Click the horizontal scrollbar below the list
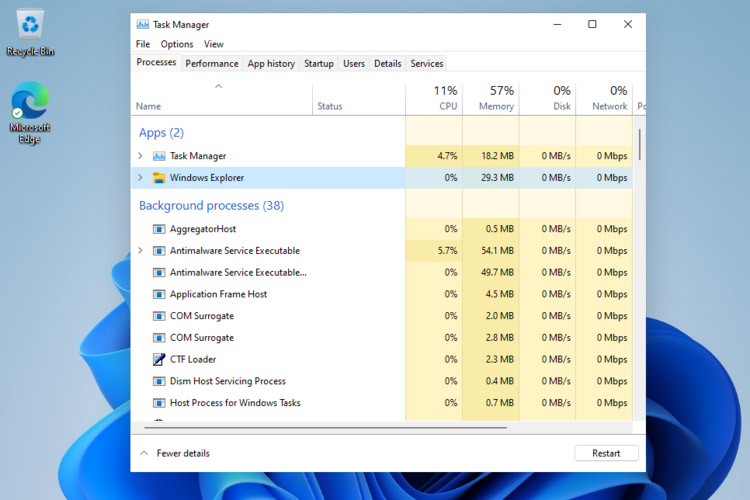 click(x=325, y=427)
